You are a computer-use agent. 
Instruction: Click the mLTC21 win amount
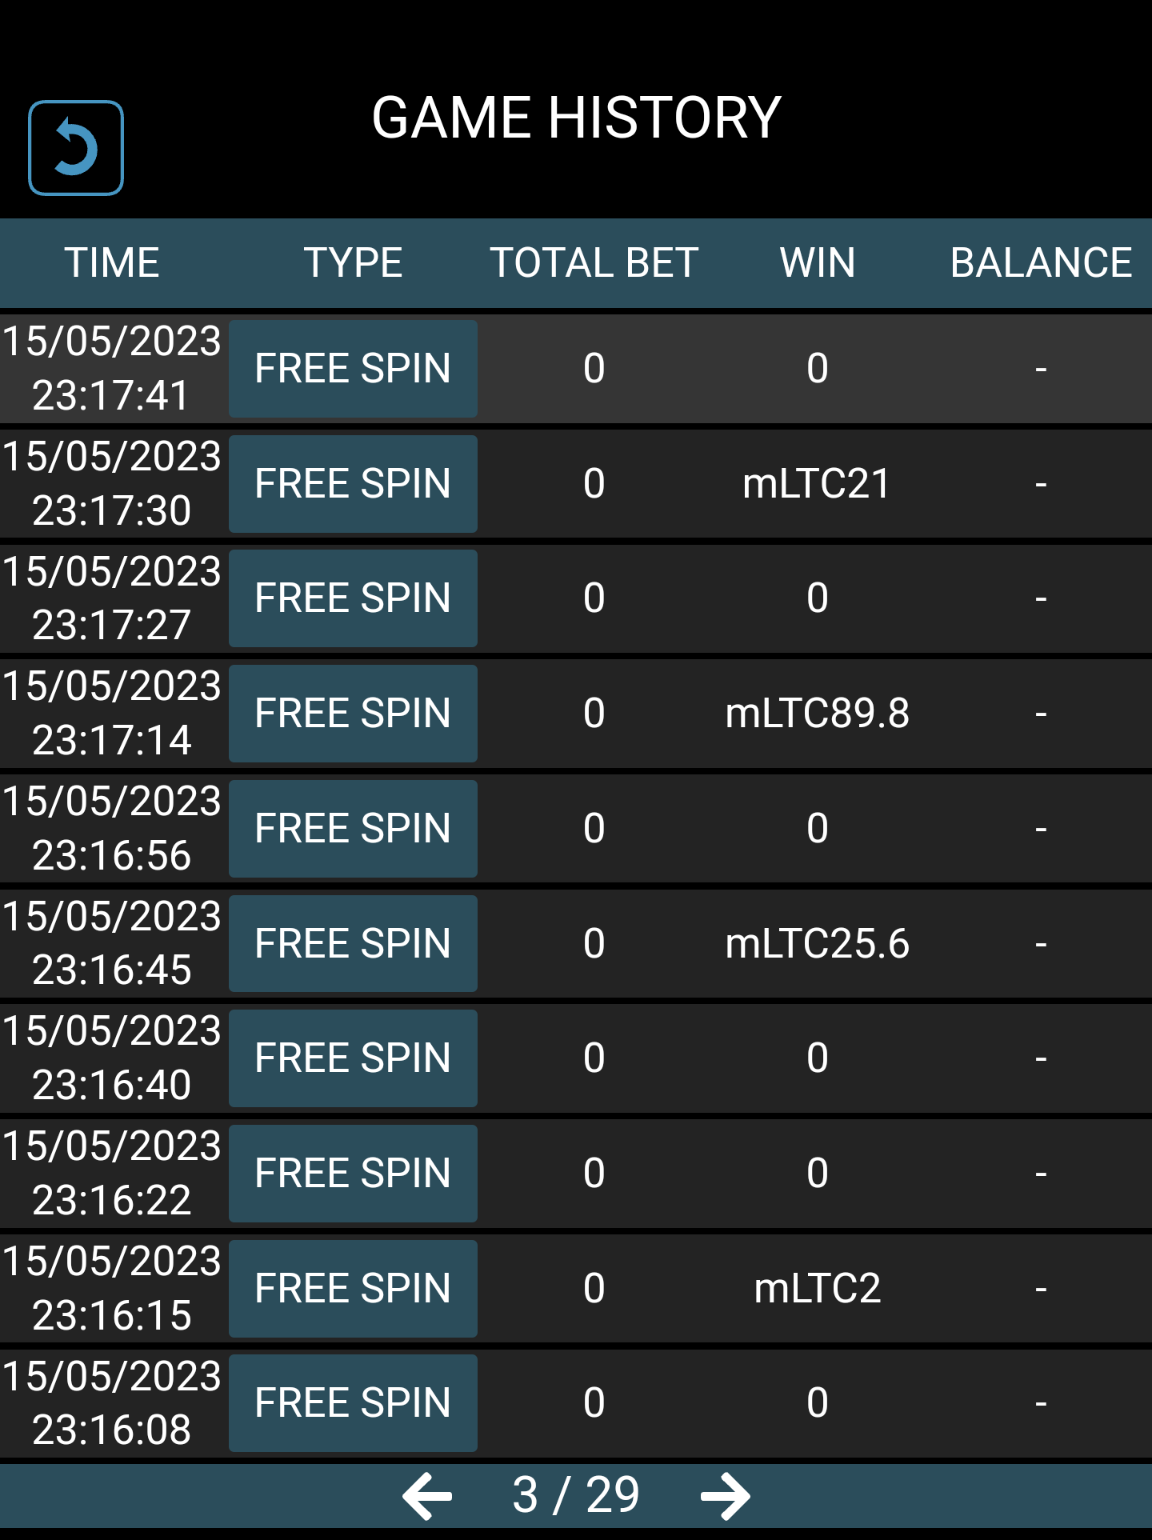tap(817, 483)
